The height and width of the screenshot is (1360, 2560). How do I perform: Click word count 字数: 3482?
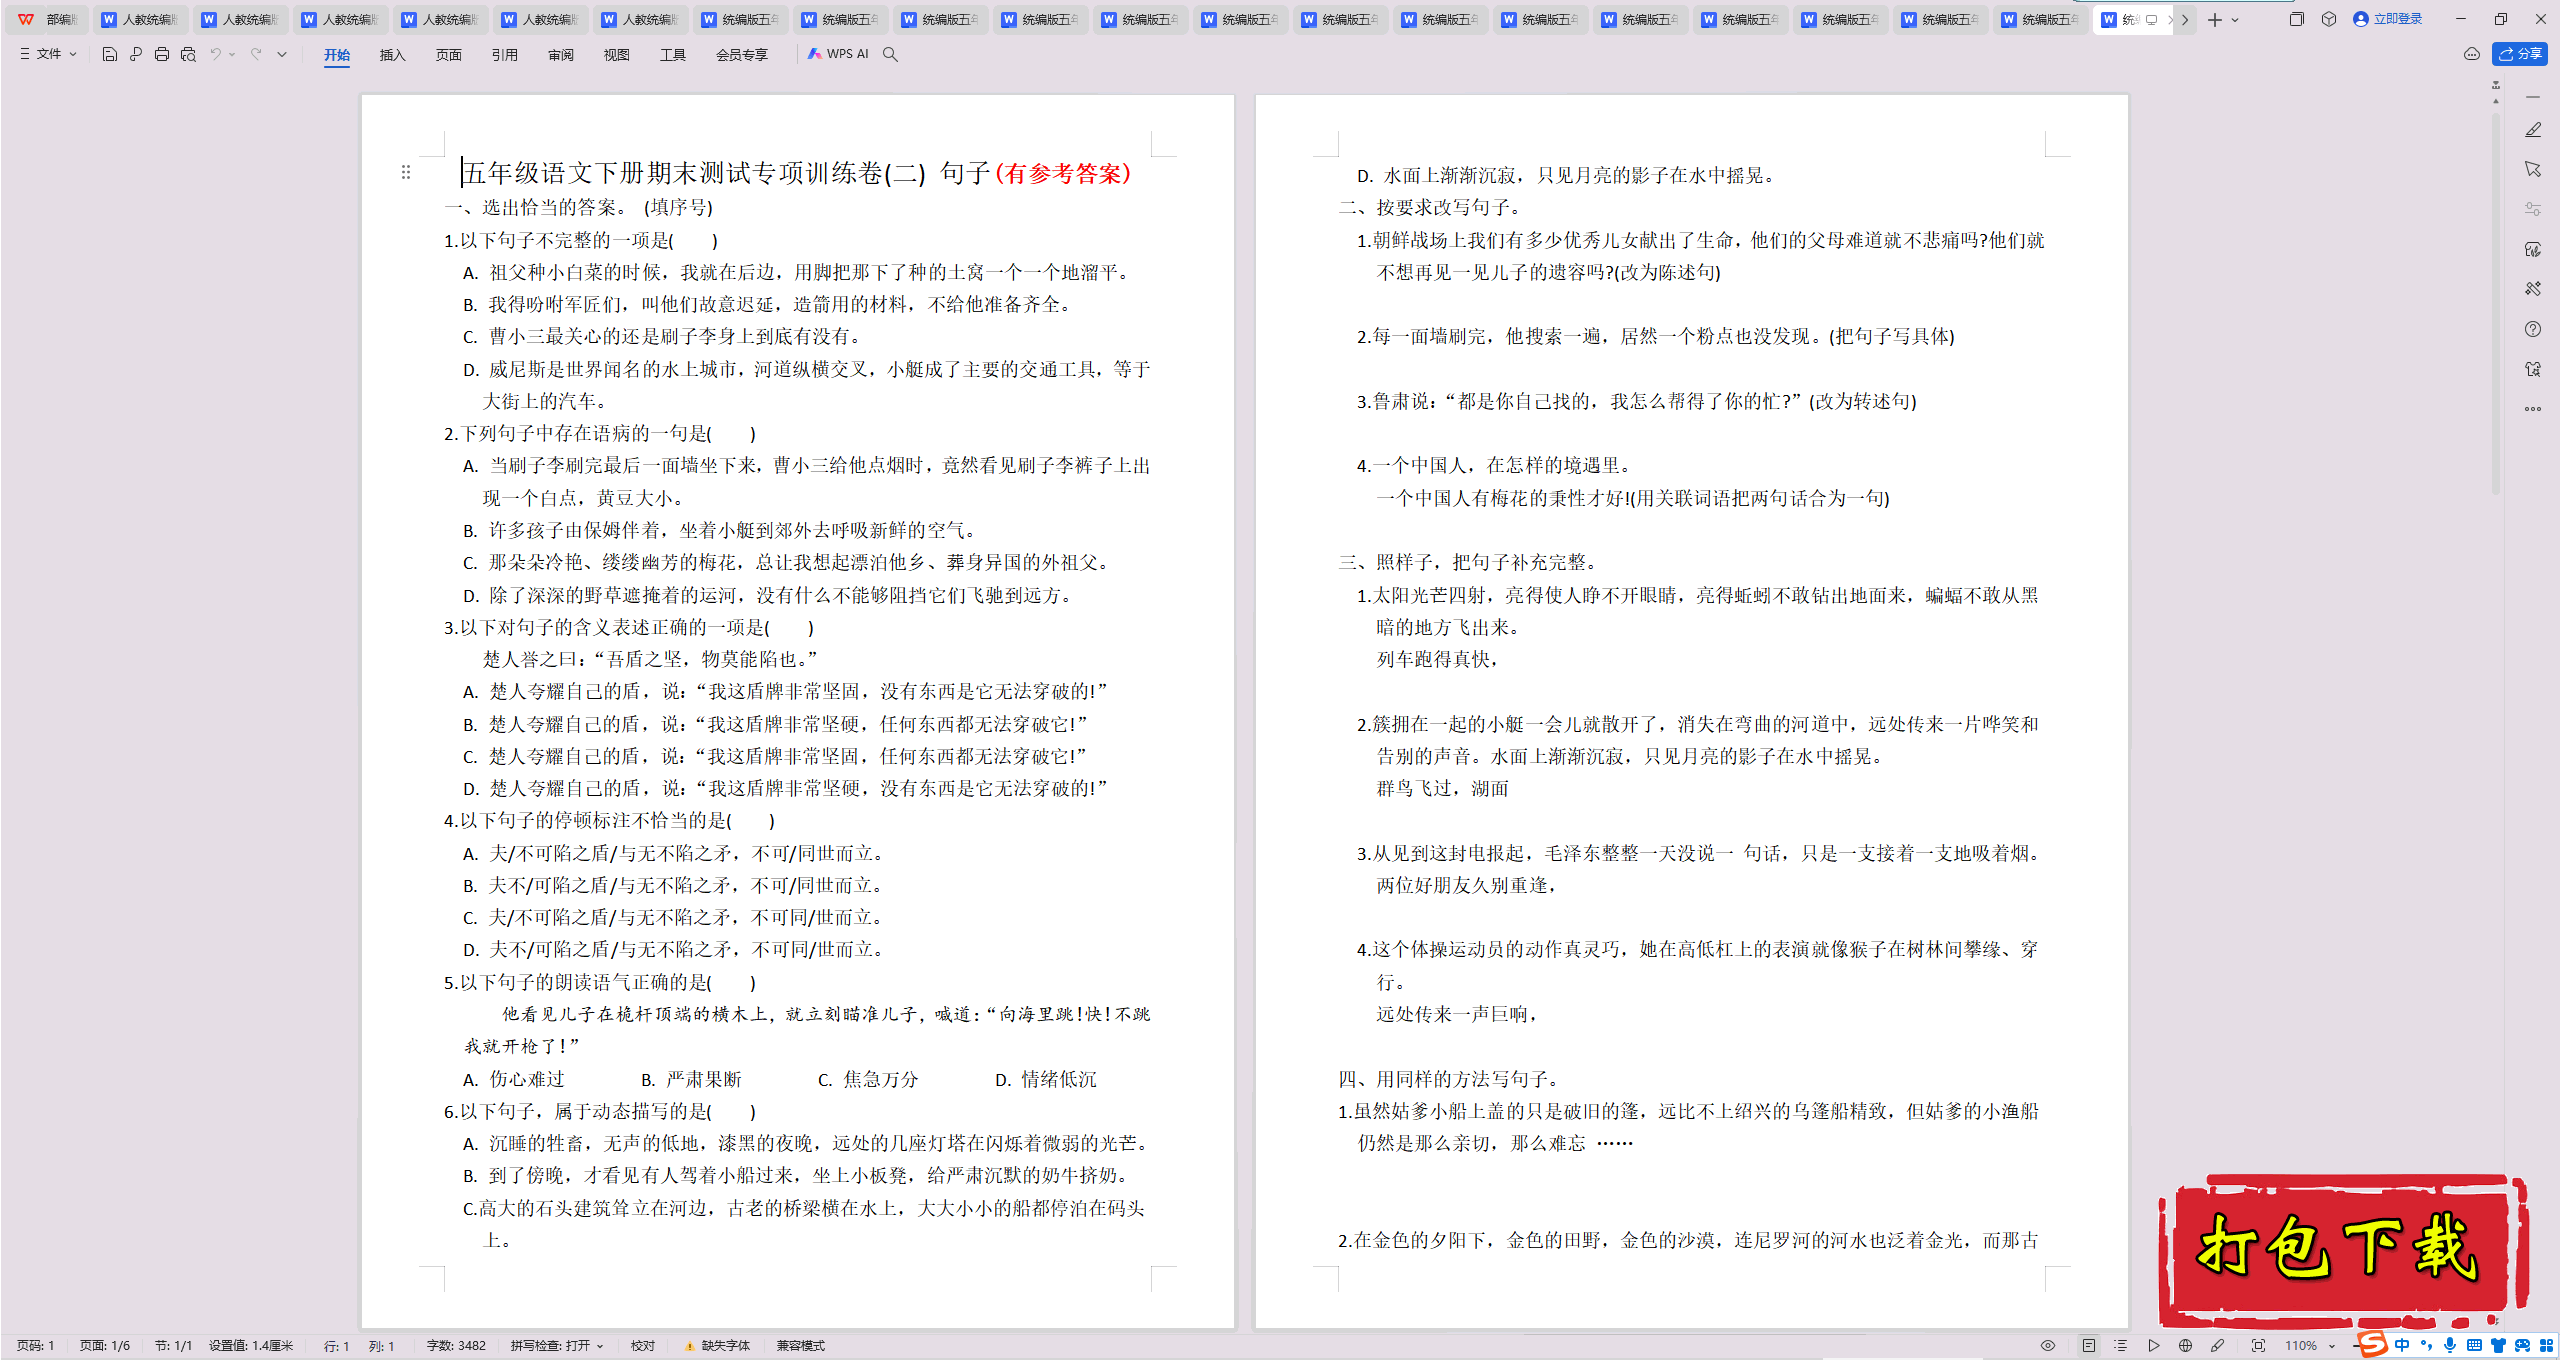(x=456, y=1346)
